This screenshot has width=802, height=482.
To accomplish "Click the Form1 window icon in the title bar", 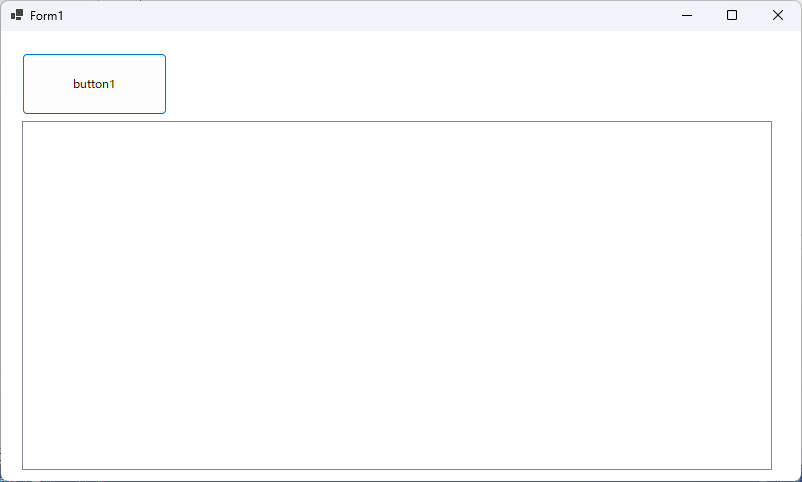I will pos(17,15).
